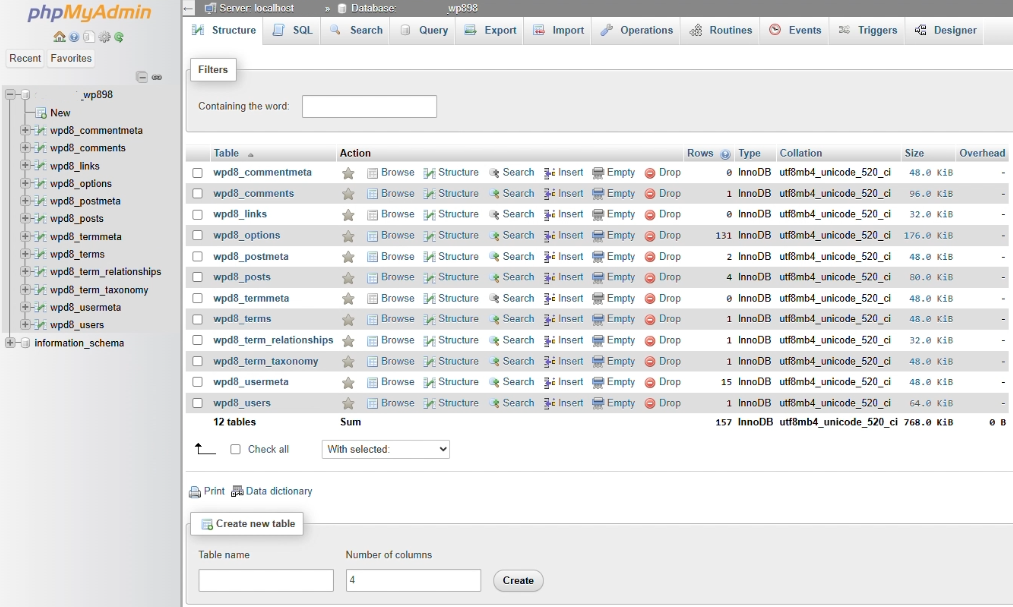1013x607 pixels.
Task: Drop the wpd8_links table
Action: coord(663,214)
